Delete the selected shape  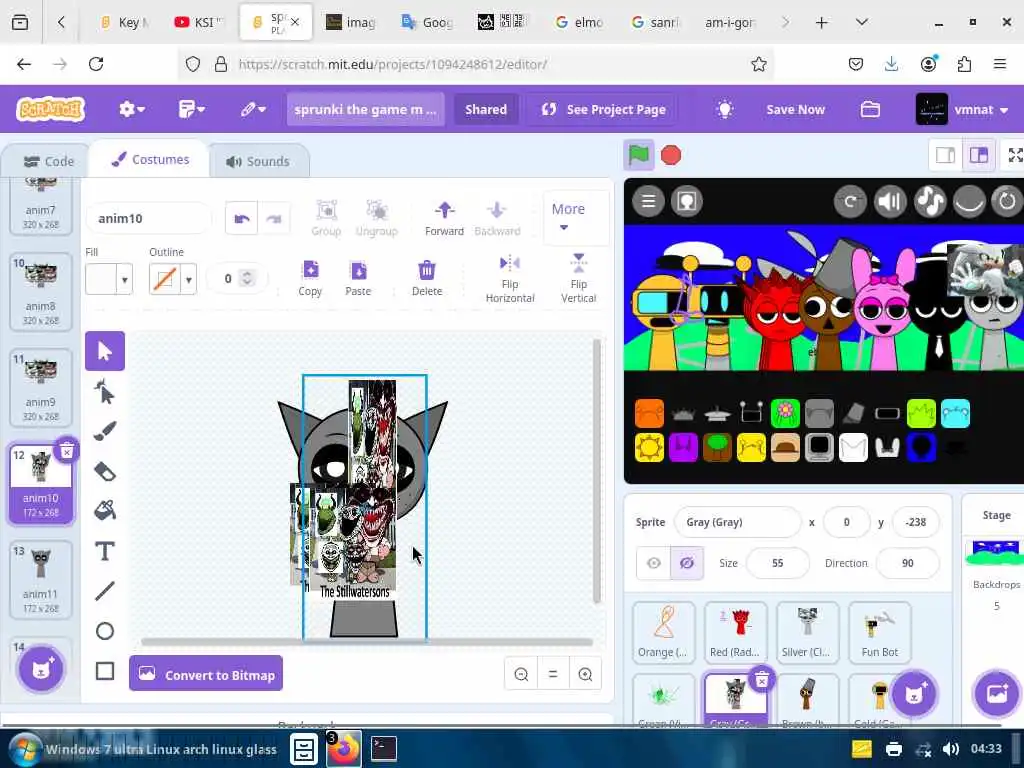[426, 278]
